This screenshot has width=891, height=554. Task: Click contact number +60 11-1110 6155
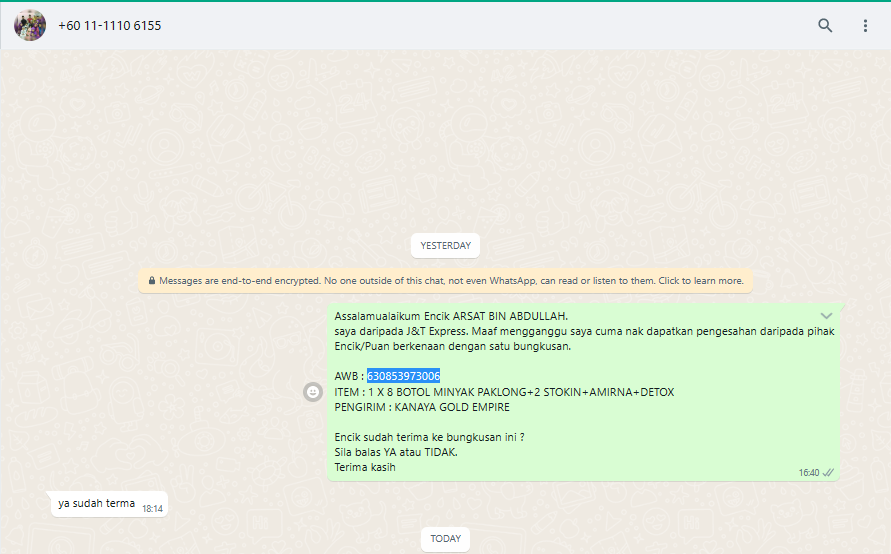coord(109,26)
